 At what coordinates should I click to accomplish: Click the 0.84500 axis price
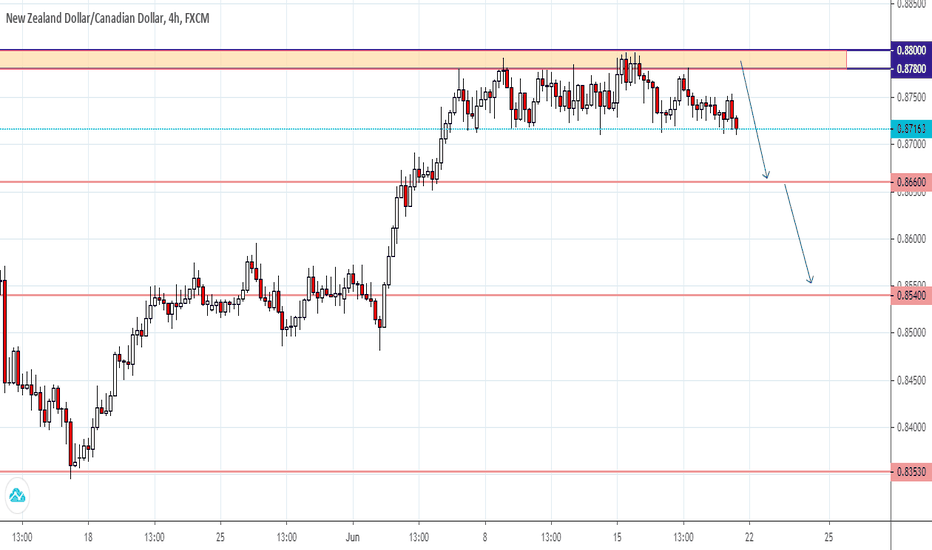pyautogui.click(x=911, y=380)
